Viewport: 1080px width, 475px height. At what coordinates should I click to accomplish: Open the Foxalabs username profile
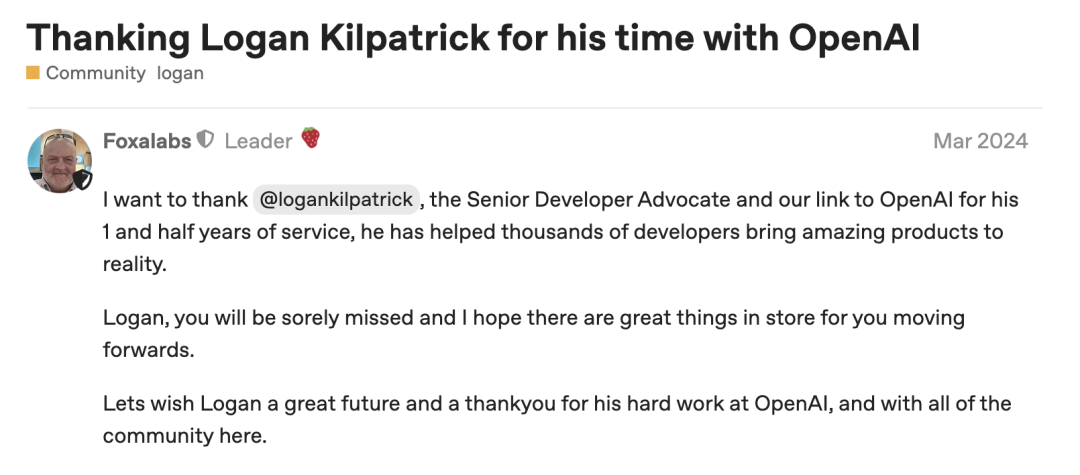click(147, 141)
